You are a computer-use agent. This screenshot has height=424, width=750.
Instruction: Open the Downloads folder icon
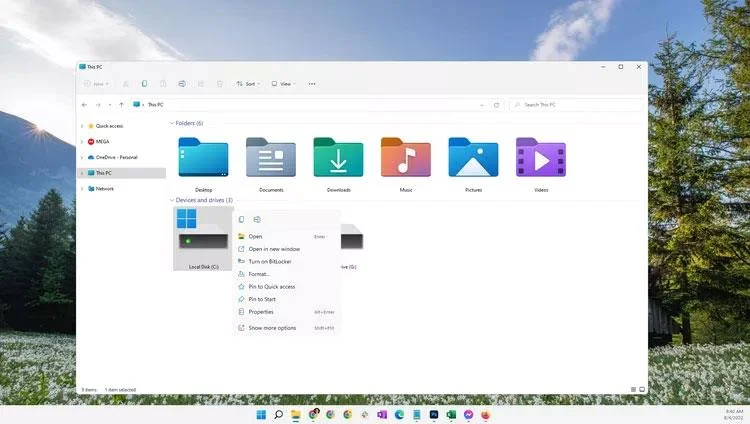click(338, 157)
